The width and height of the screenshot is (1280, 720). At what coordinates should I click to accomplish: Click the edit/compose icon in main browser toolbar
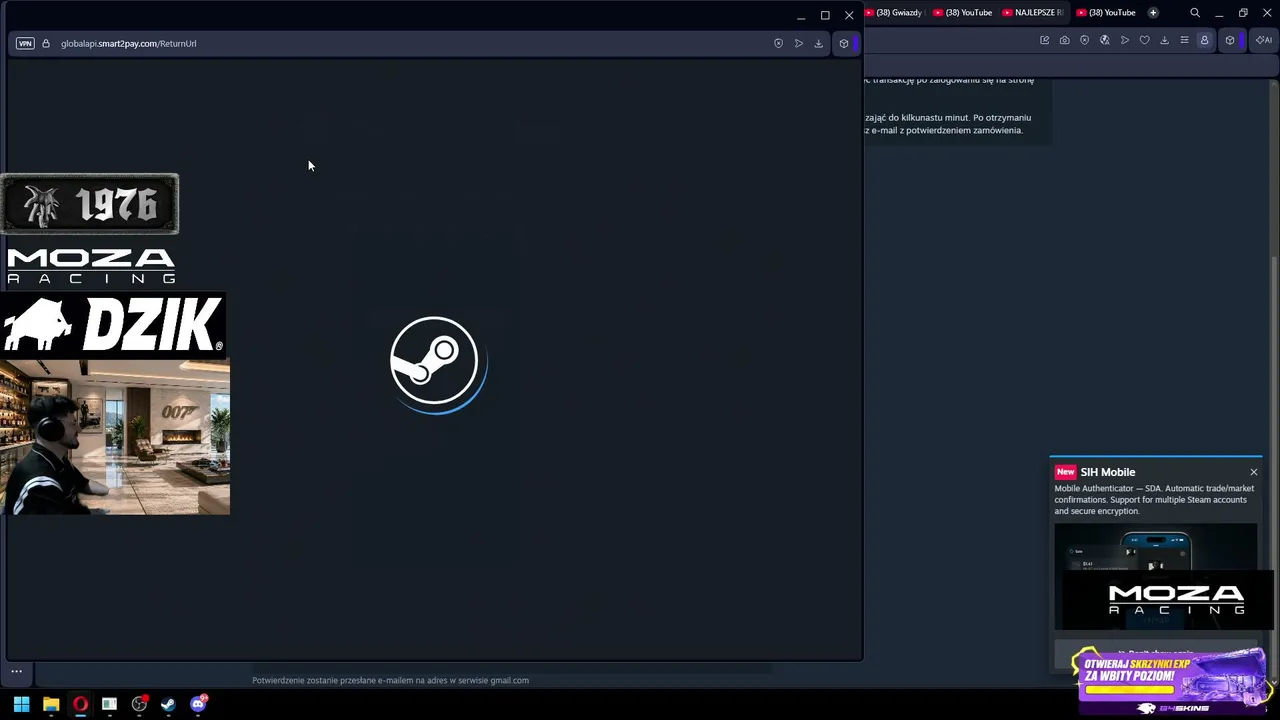[1044, 40]
